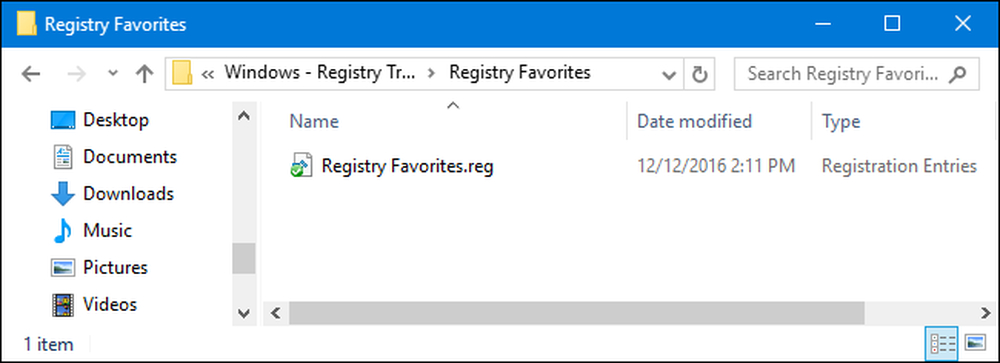Sort files by Name column
Viewport: 1000px width, 363px height.
[314, 121]
